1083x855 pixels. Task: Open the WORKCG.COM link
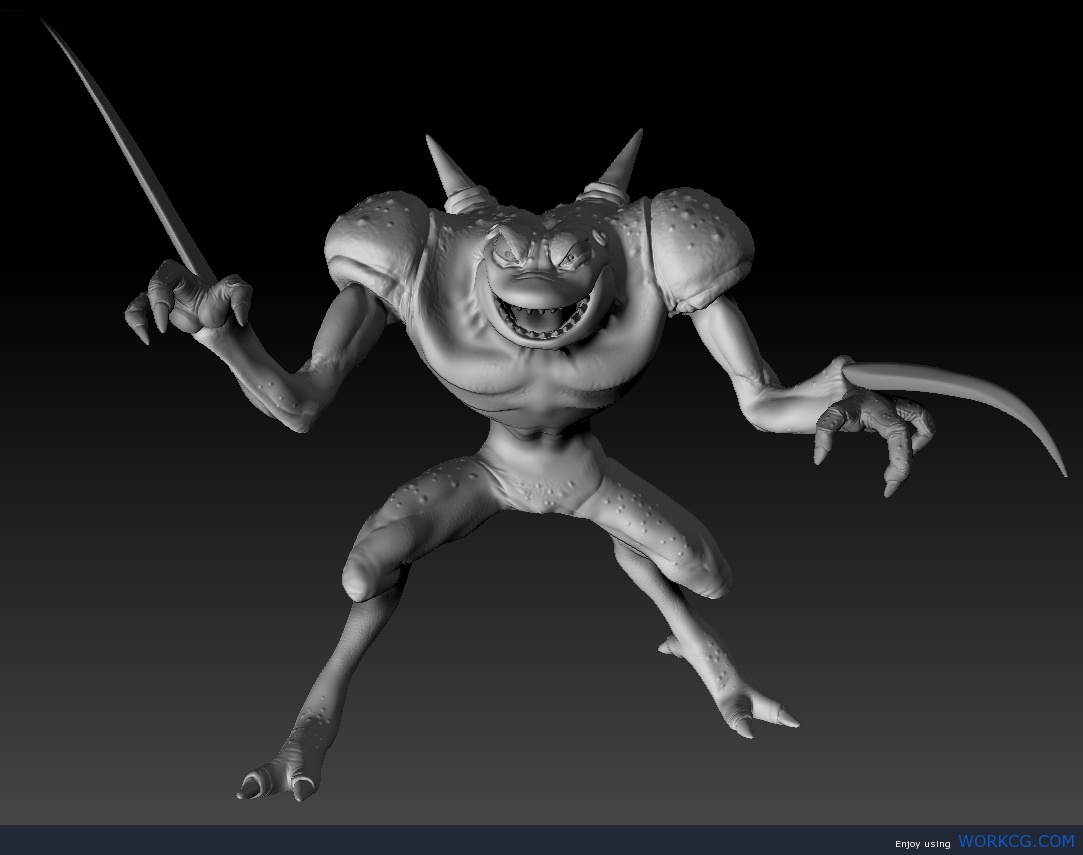coord(1016,841)
